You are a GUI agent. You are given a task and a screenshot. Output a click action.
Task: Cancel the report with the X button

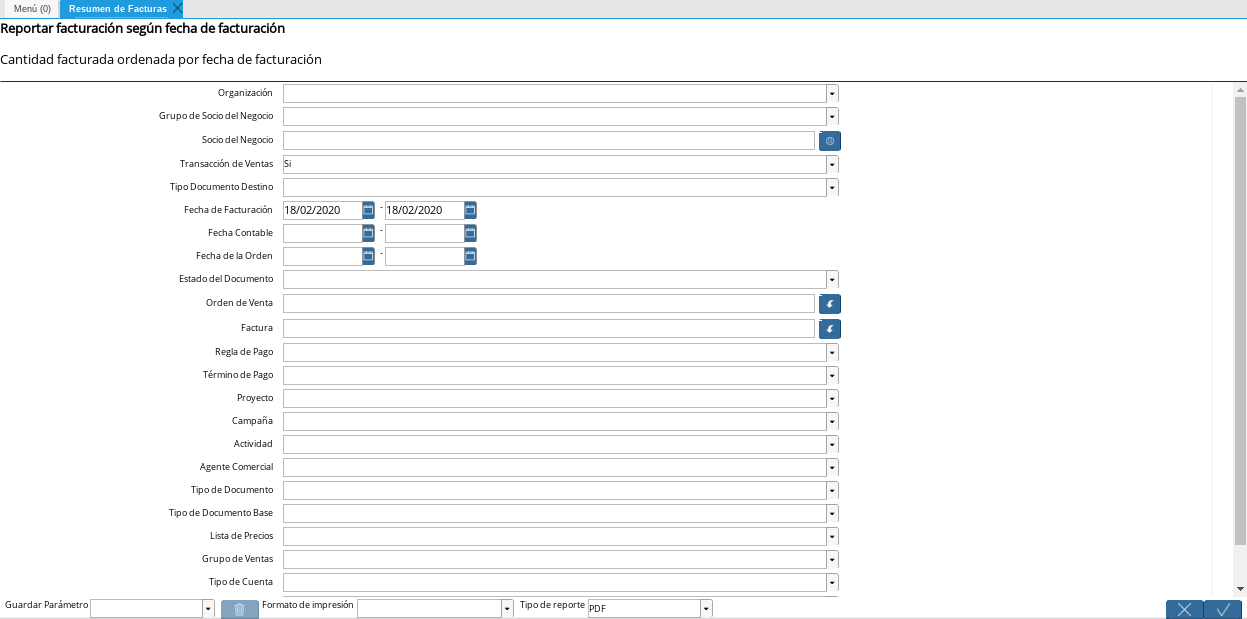tap(1184, 609)
